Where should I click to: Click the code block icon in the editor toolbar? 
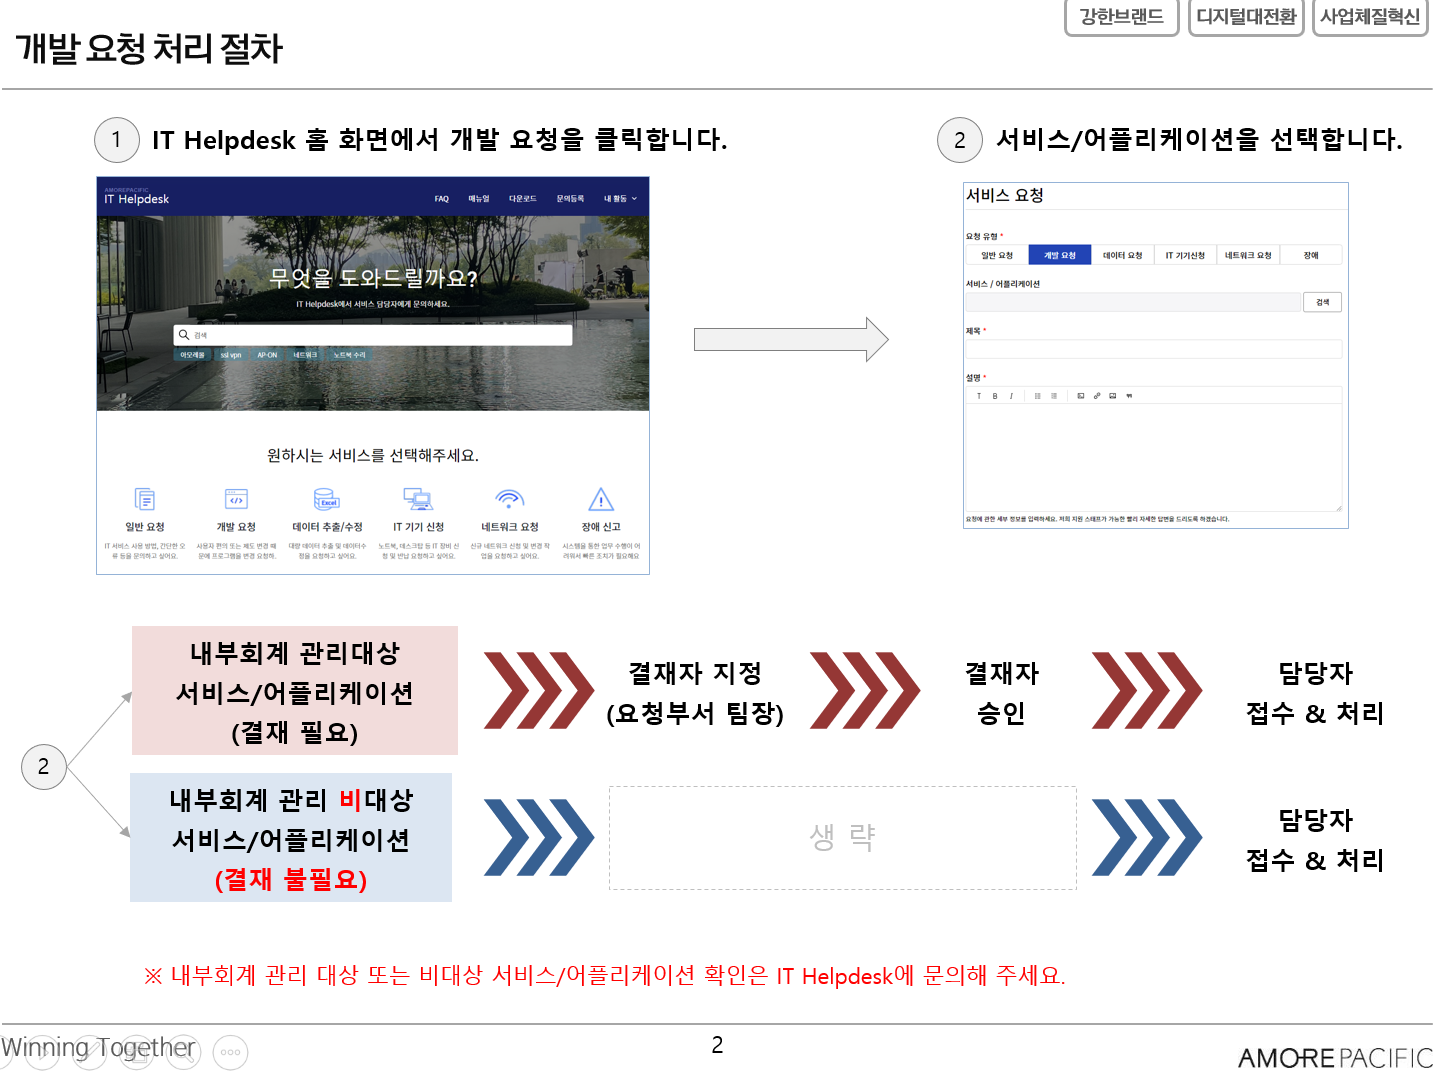pyautogui.click(x=1081, y=396)
